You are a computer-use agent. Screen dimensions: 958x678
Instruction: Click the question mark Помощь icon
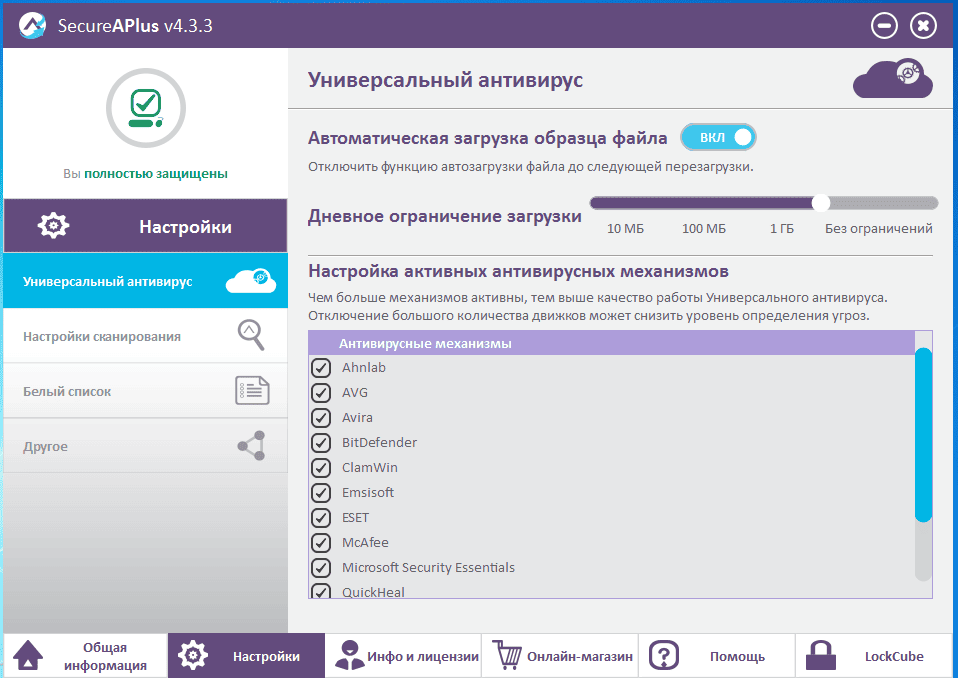pyautogui.click(x=664, y=655)
